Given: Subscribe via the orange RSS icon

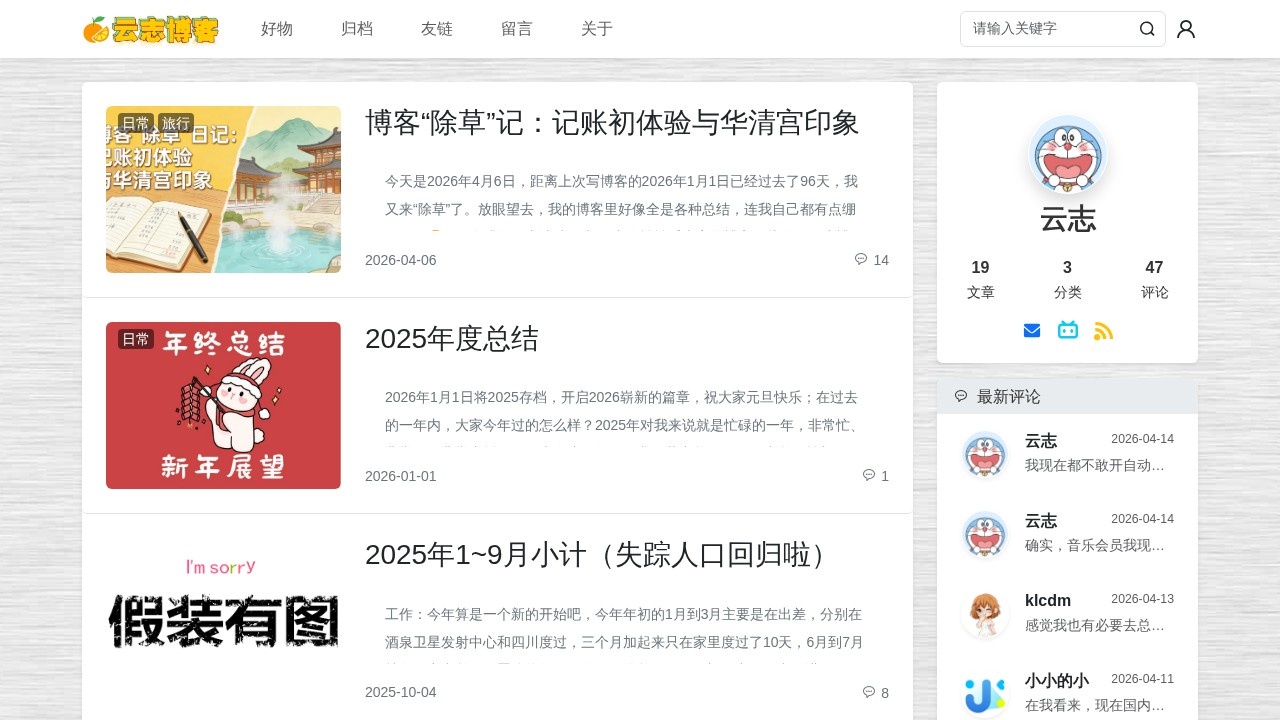Looking at the screenshot, I should (x=1103, y=330).
